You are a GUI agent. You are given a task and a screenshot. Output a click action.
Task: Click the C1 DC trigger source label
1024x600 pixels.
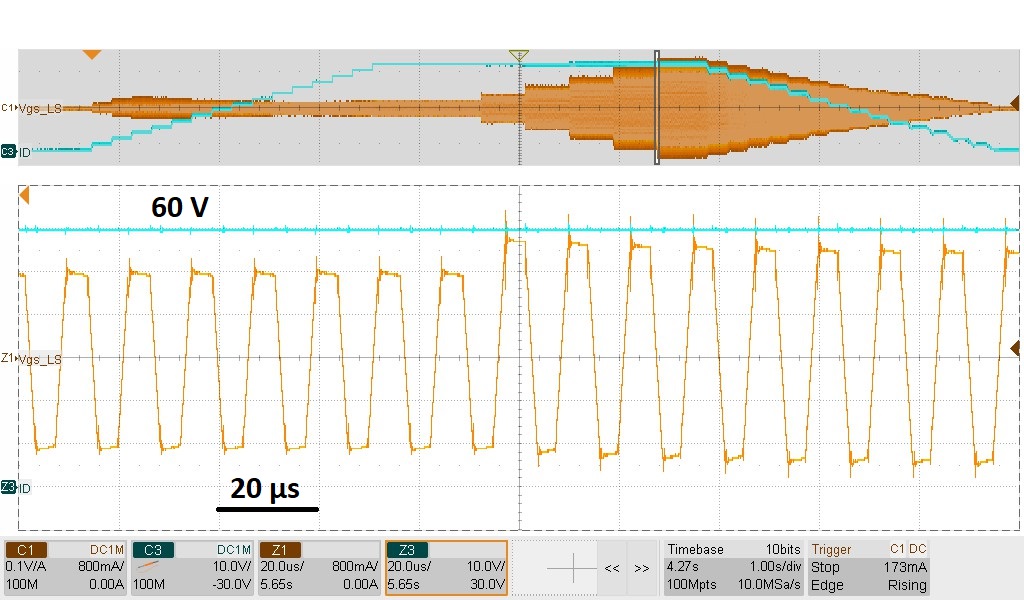pos(908,549)
